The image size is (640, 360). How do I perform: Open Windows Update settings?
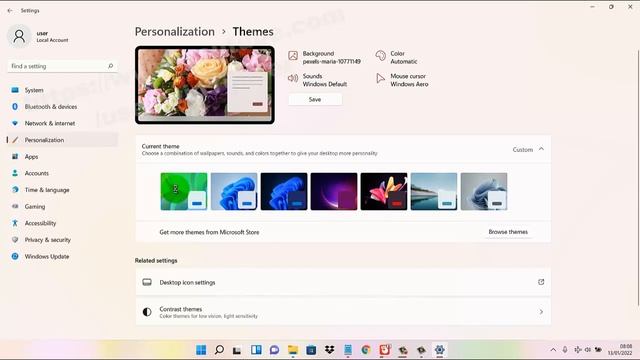tap(62, 257)
